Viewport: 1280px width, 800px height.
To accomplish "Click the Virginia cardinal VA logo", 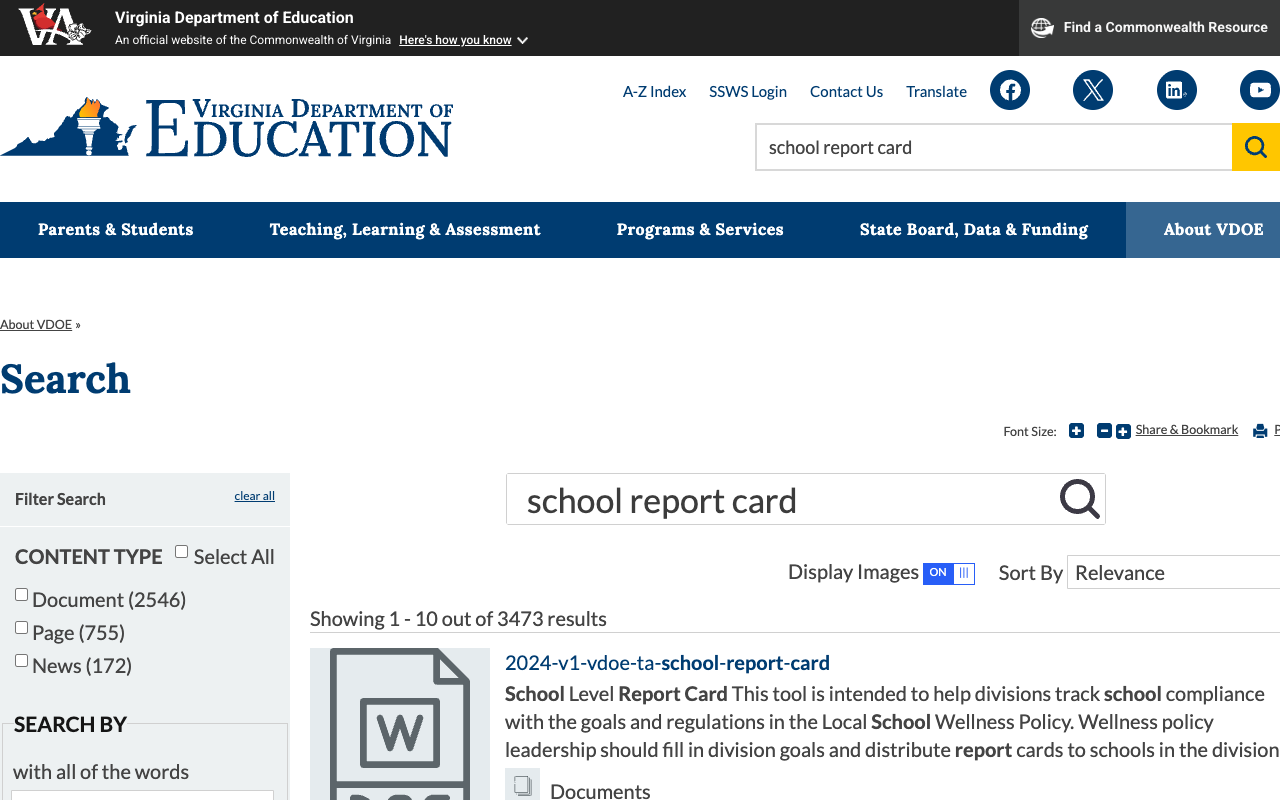I will [x=55, y=26].
